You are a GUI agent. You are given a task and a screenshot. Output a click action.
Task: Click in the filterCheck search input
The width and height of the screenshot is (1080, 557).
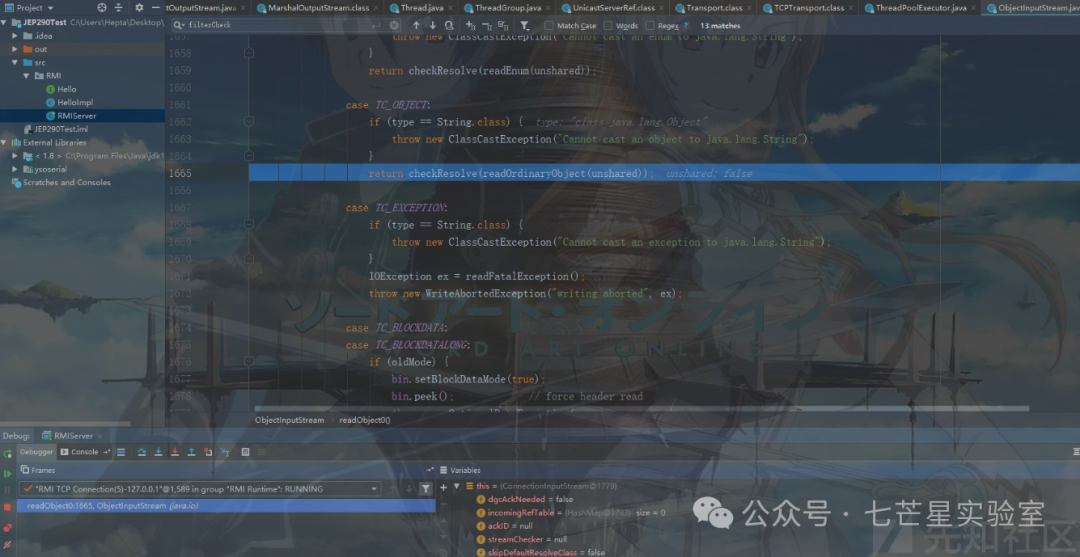[282, 25]
